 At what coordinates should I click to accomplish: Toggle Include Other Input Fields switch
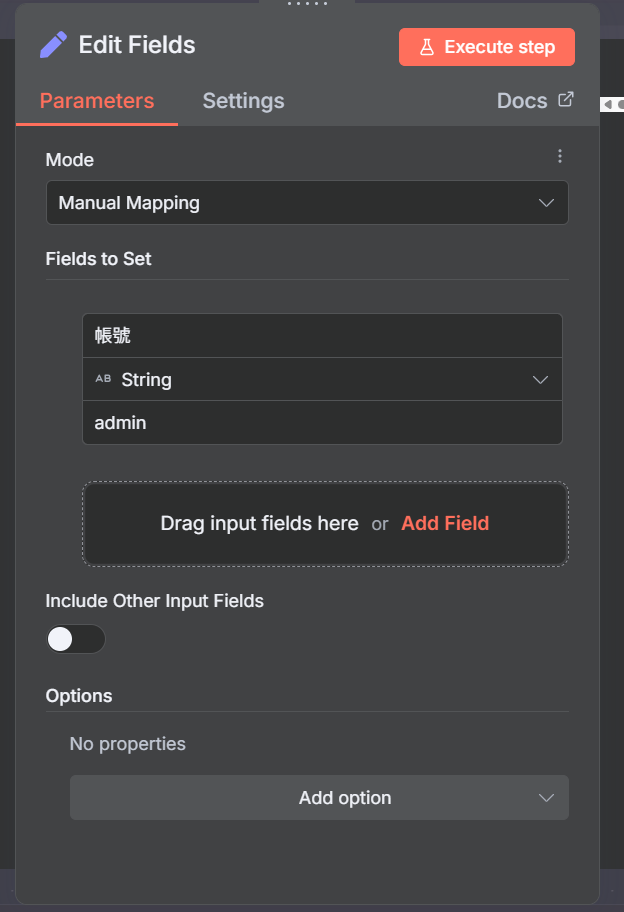(x=75, y=639)
